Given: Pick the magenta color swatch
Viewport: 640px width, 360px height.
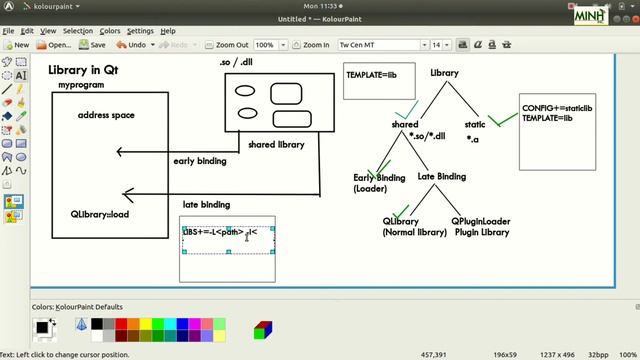Looking at the screenshot, I should pos(195,324).
